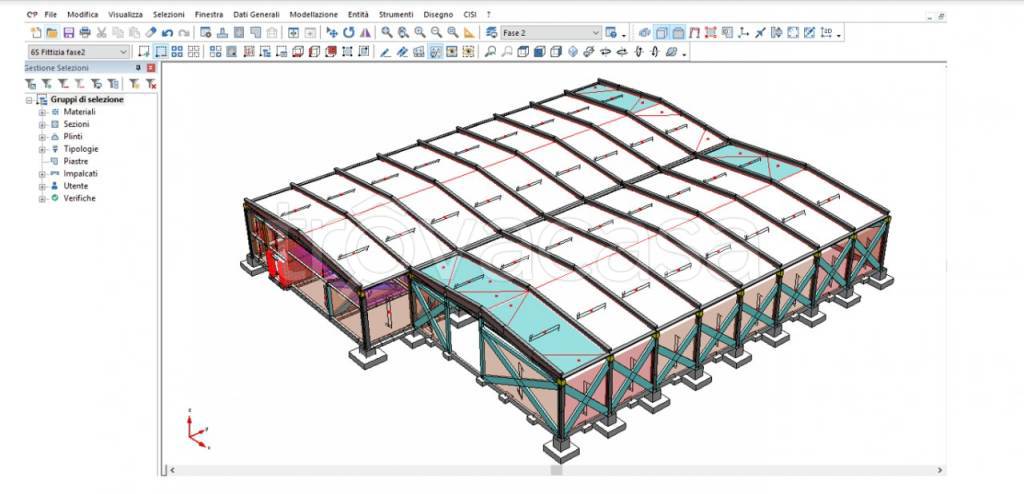Select the move (cross arrows) tool
This screenshot has height=494, width=1024.
pyautogui.click(x=332, y=33)
